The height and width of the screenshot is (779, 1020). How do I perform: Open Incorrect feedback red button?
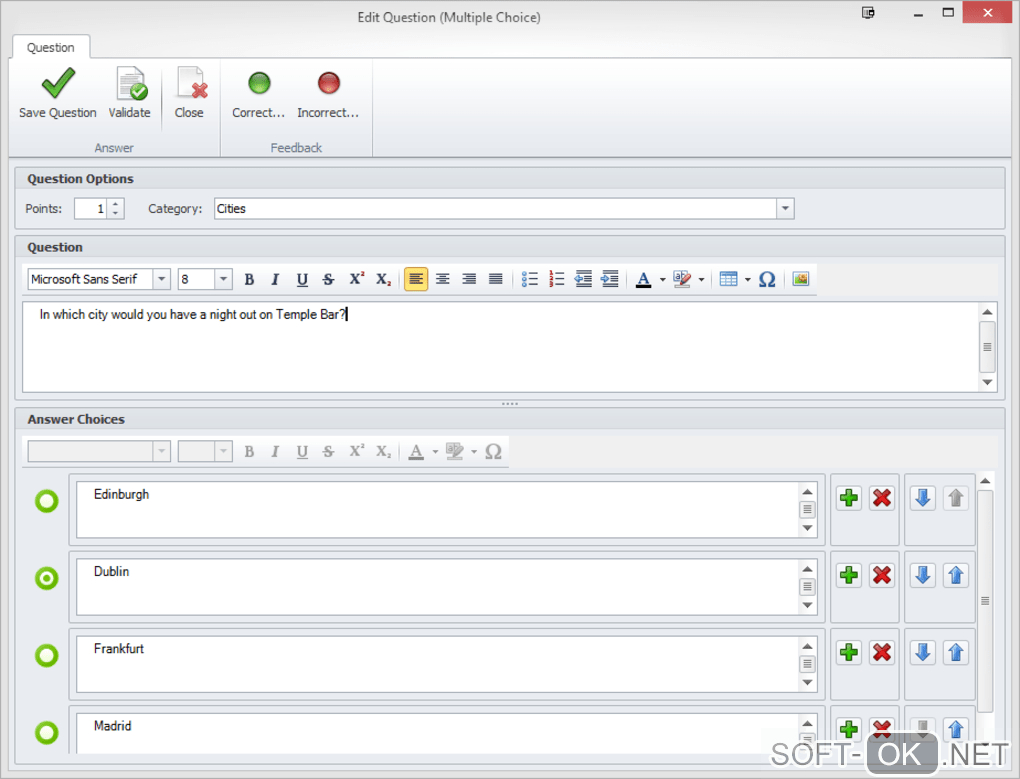(328, 94)
